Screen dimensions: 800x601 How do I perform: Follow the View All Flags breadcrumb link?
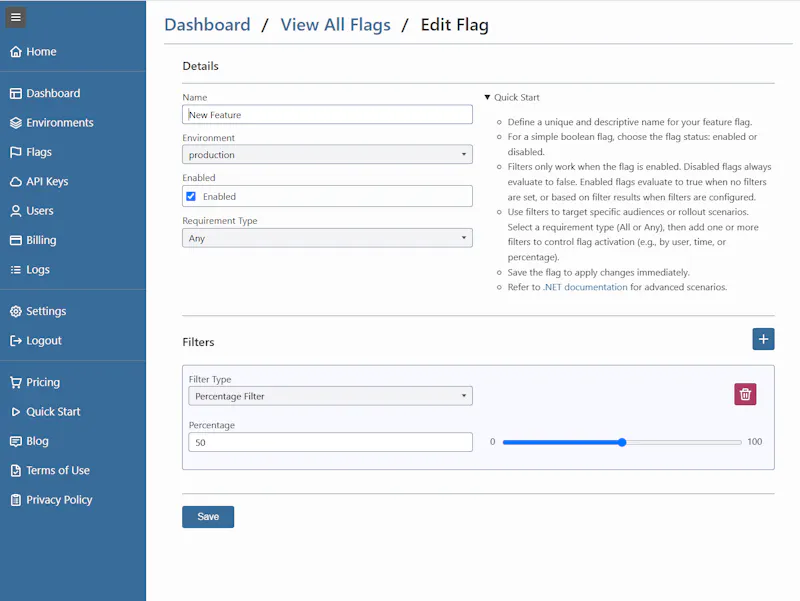pos(336,24)
